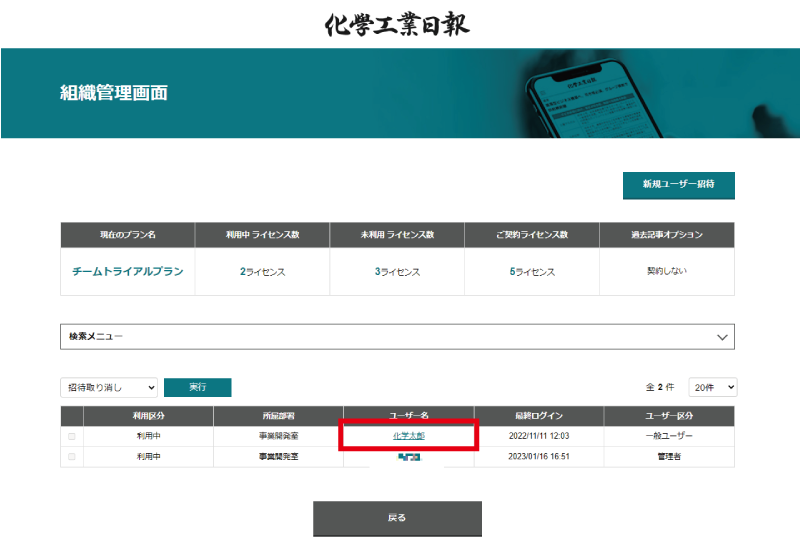Image resolution: width=800 pixels, height=548 pixels.
Task: Expand the 検索メニュー panel
Action: pos(397,337)
